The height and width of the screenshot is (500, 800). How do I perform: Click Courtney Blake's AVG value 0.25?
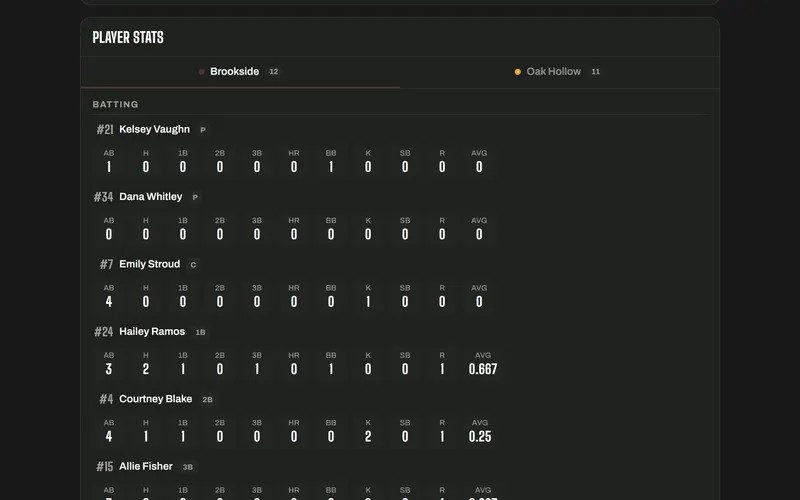(x=480, y=436)
